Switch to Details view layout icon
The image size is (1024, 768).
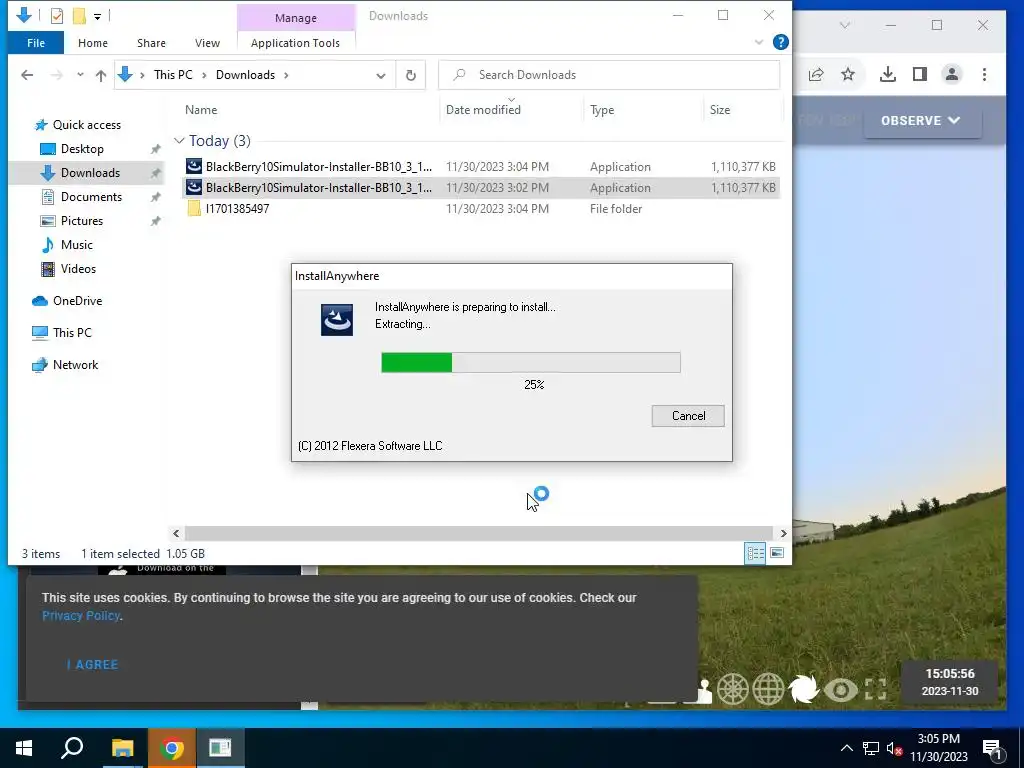tap(756, 554)
